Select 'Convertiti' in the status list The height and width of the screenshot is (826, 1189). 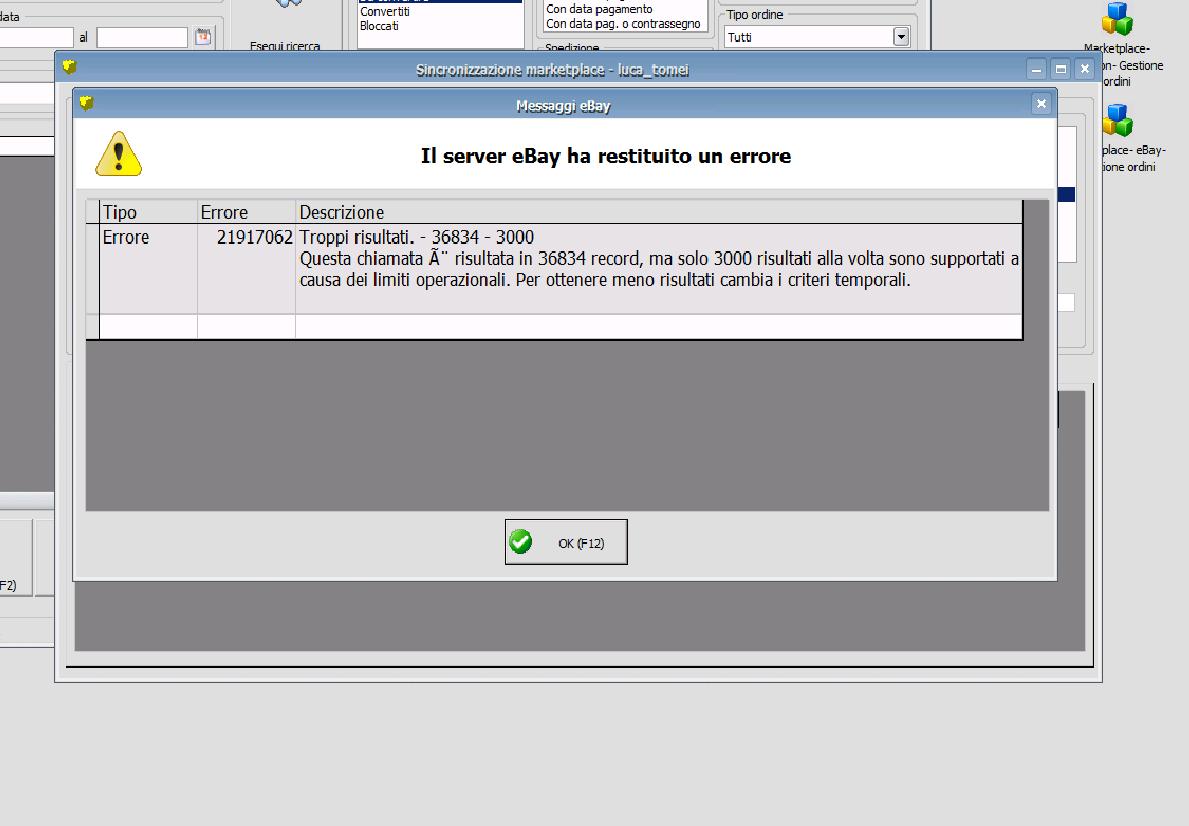[385, 12]
